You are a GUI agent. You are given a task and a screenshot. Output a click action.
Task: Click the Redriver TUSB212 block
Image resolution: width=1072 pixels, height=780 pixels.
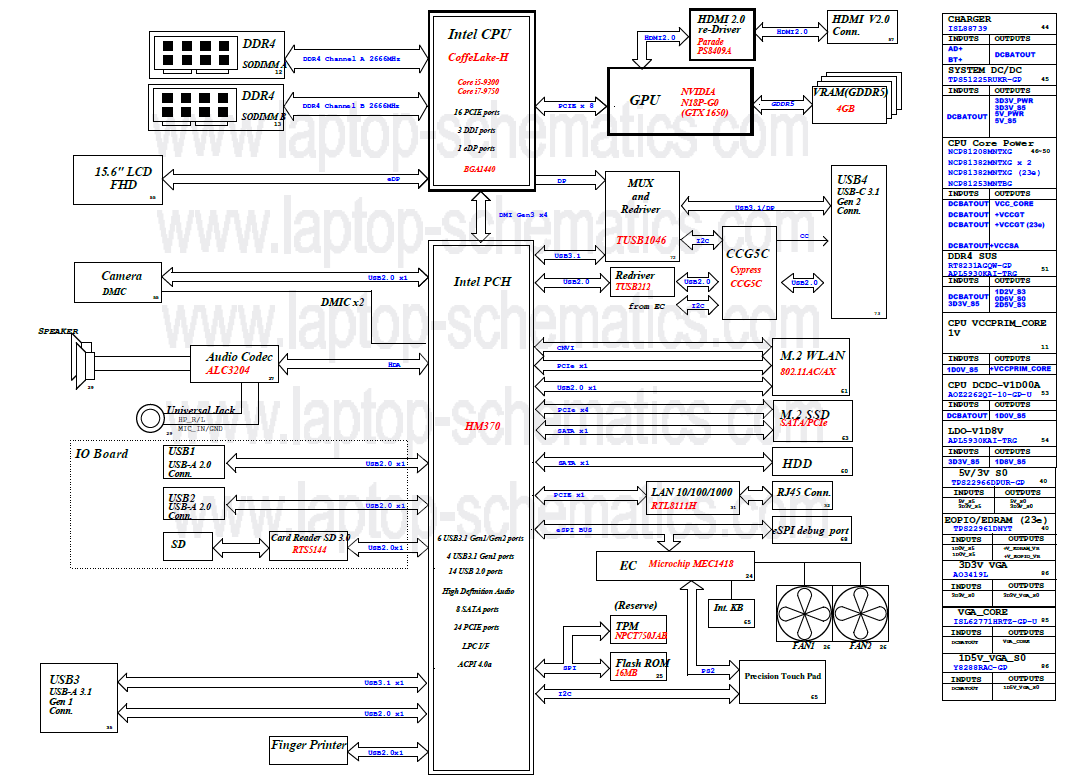[x=642, y=282]
